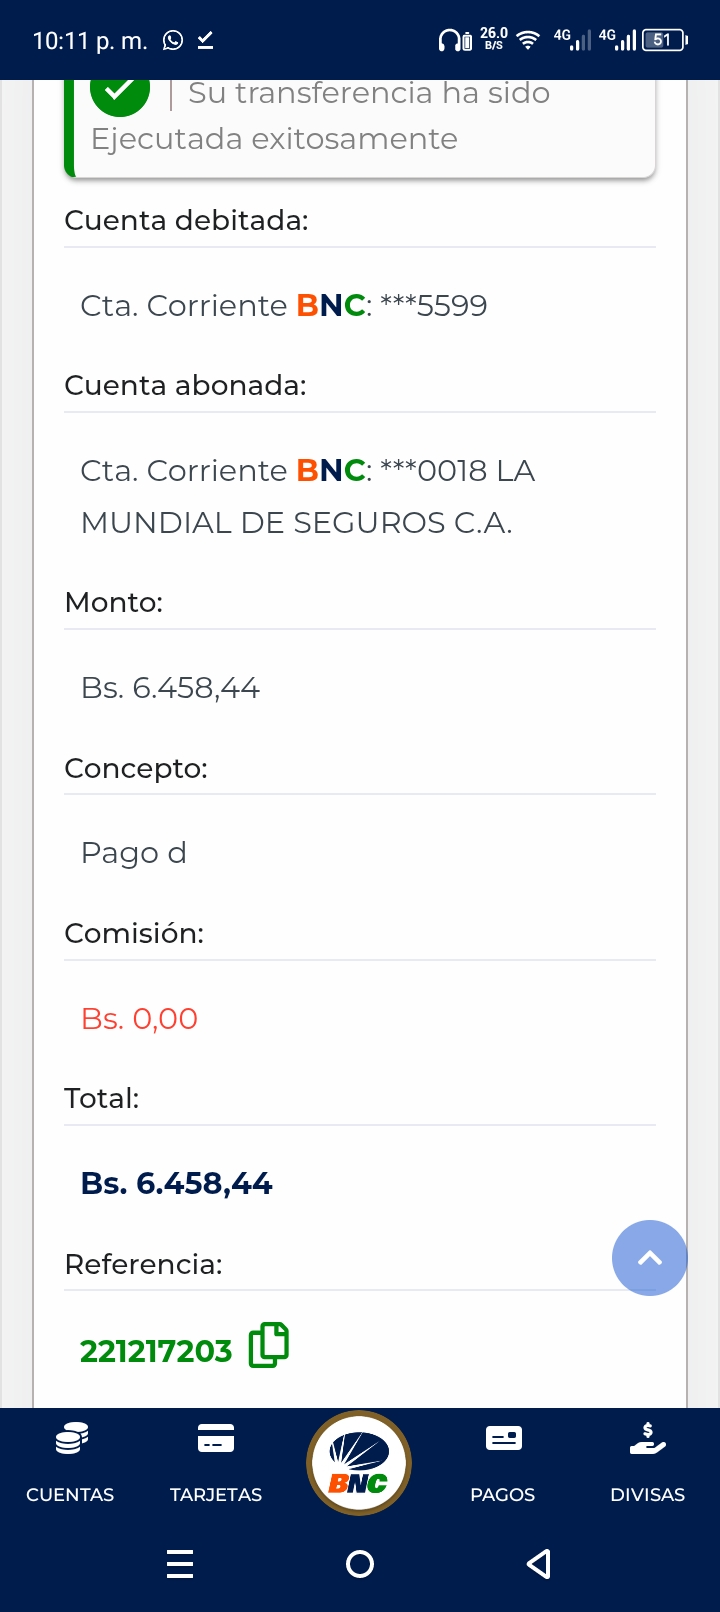Tap the green success checkmark icon
Viewport: 720px width, 1612px height.
click(120, 92)
